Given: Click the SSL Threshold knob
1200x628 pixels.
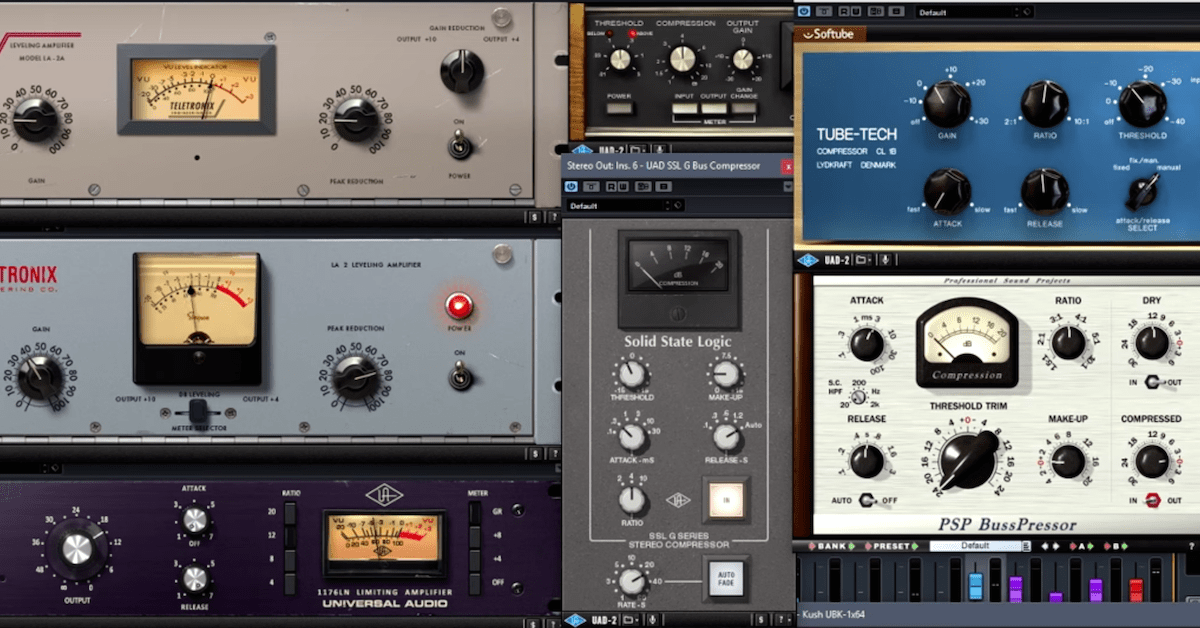Looking at the screenshot, I should coord(632,376).
